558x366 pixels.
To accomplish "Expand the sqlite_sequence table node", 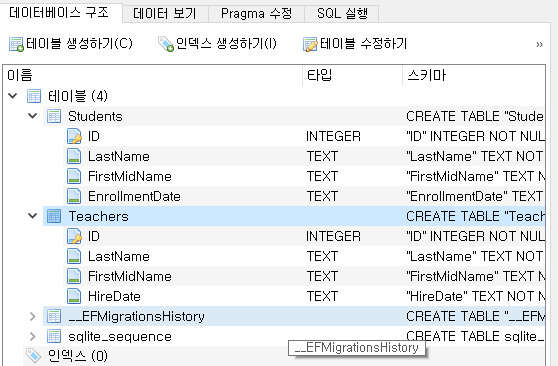I will click(x=33, y=336).
